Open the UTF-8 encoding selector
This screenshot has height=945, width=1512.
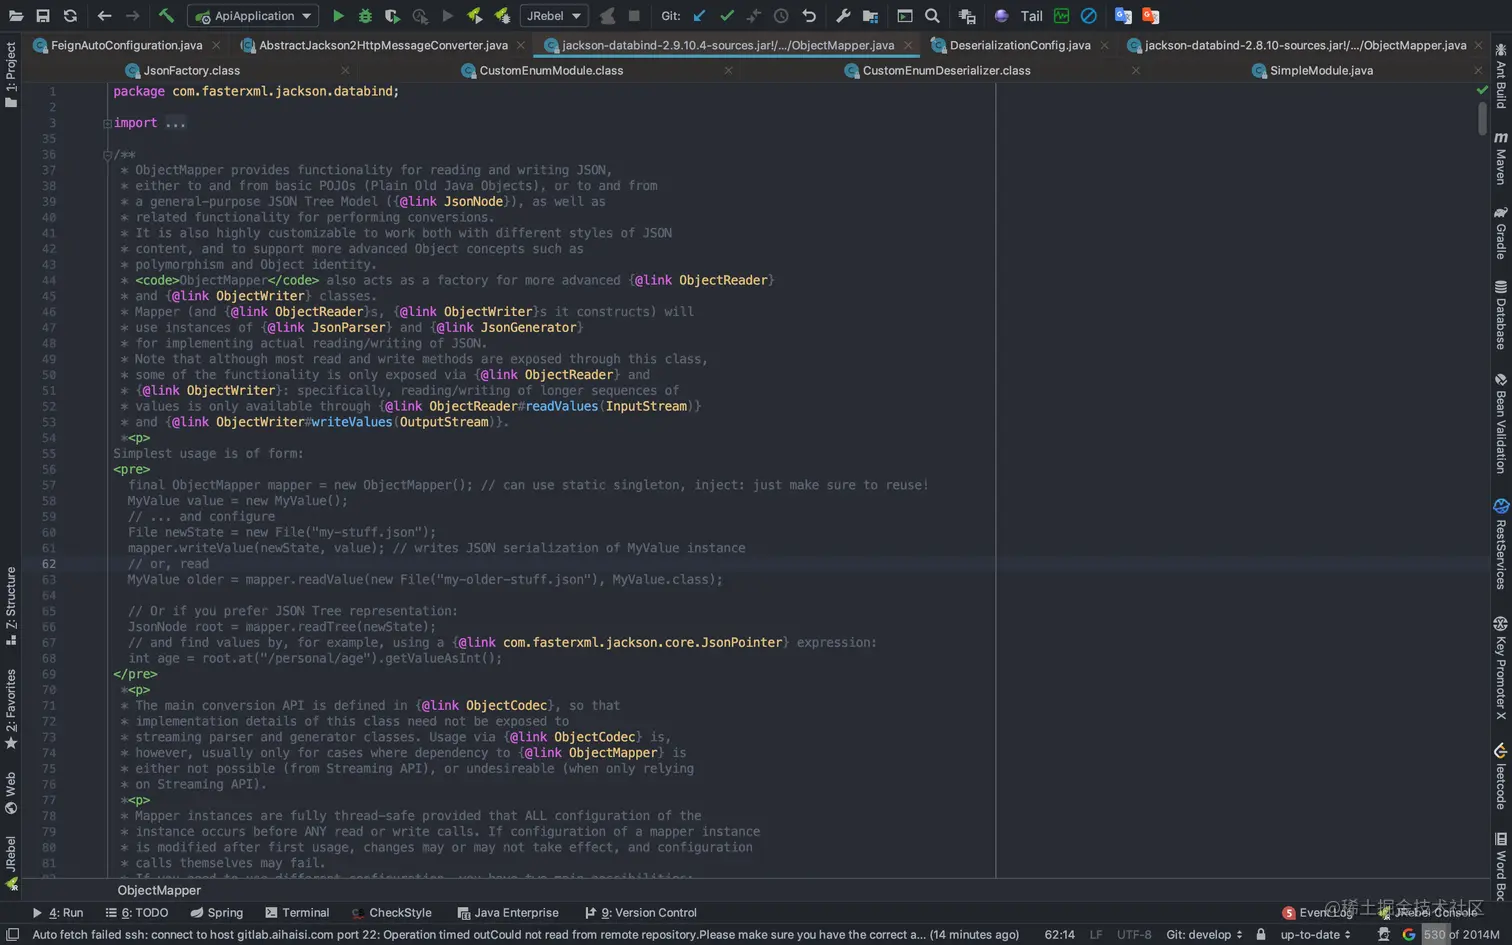[x=1134, y=935]
